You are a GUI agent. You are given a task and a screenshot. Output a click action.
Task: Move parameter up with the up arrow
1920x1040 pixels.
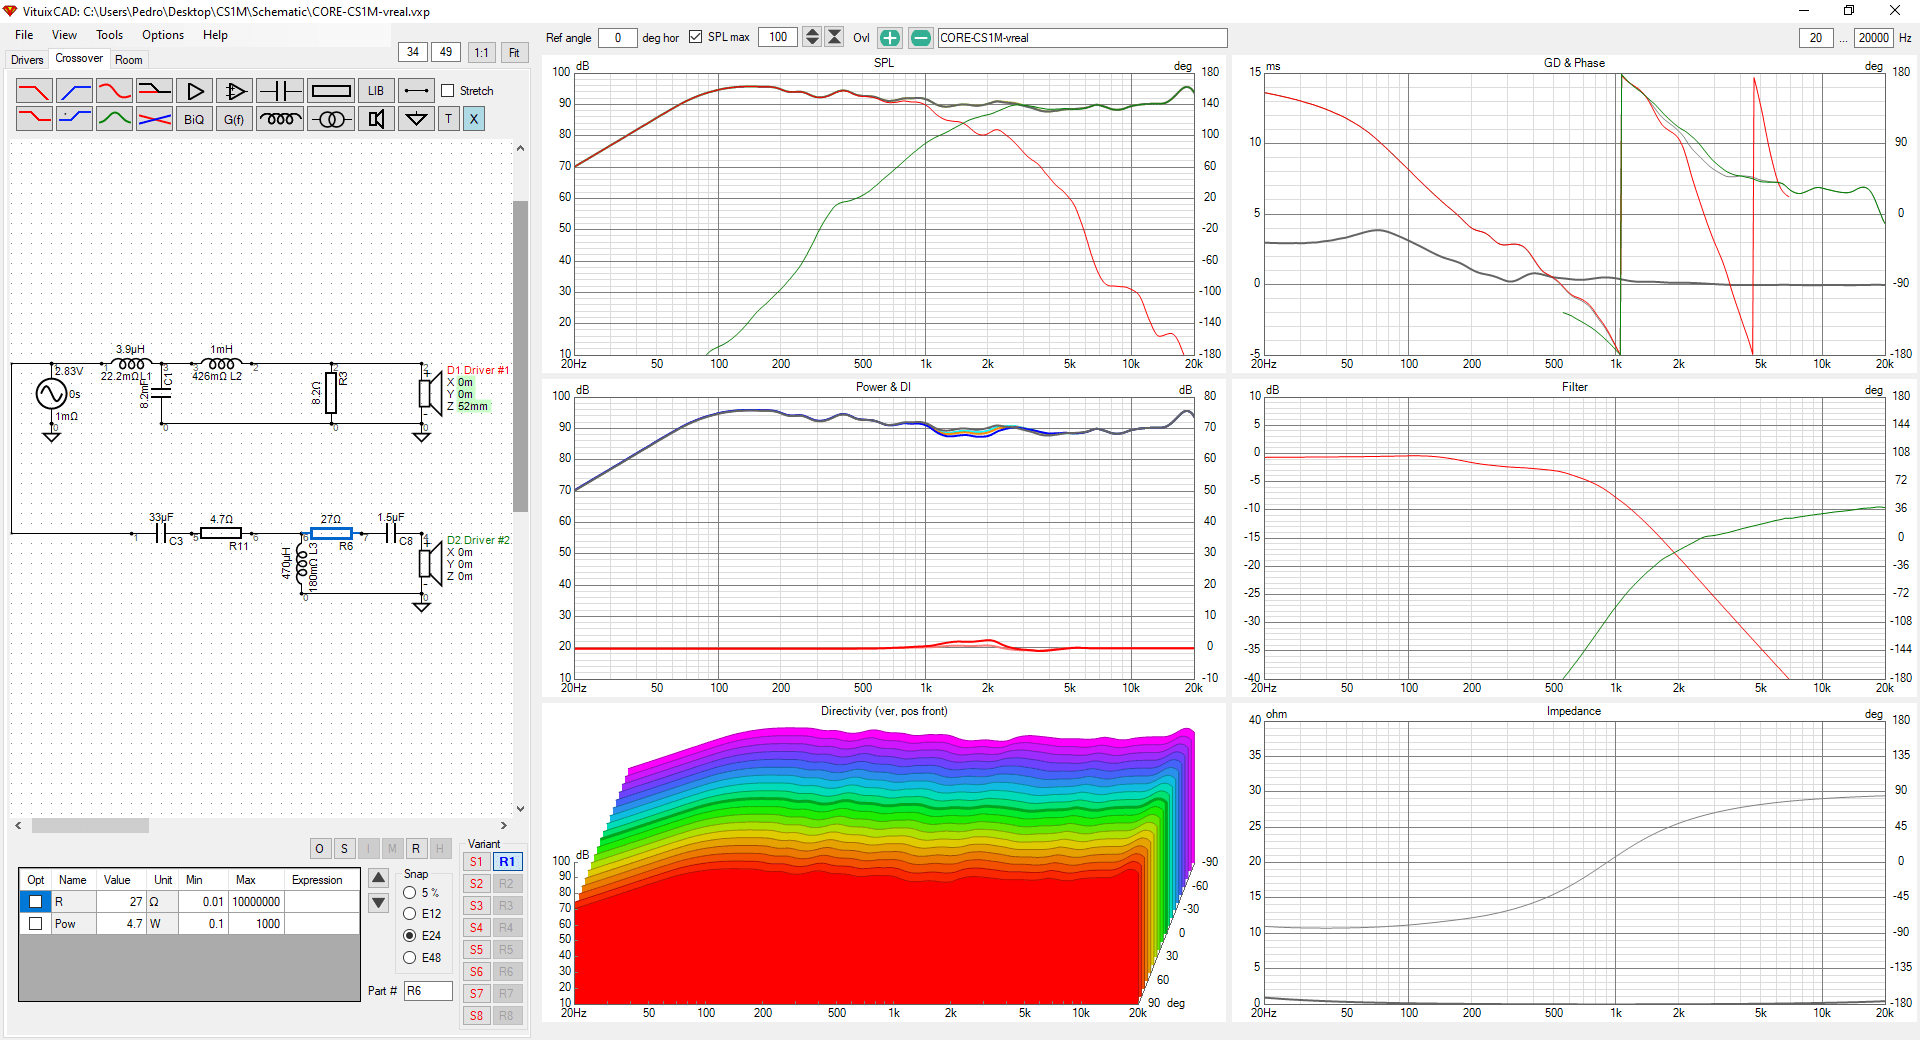click(378, 879)
